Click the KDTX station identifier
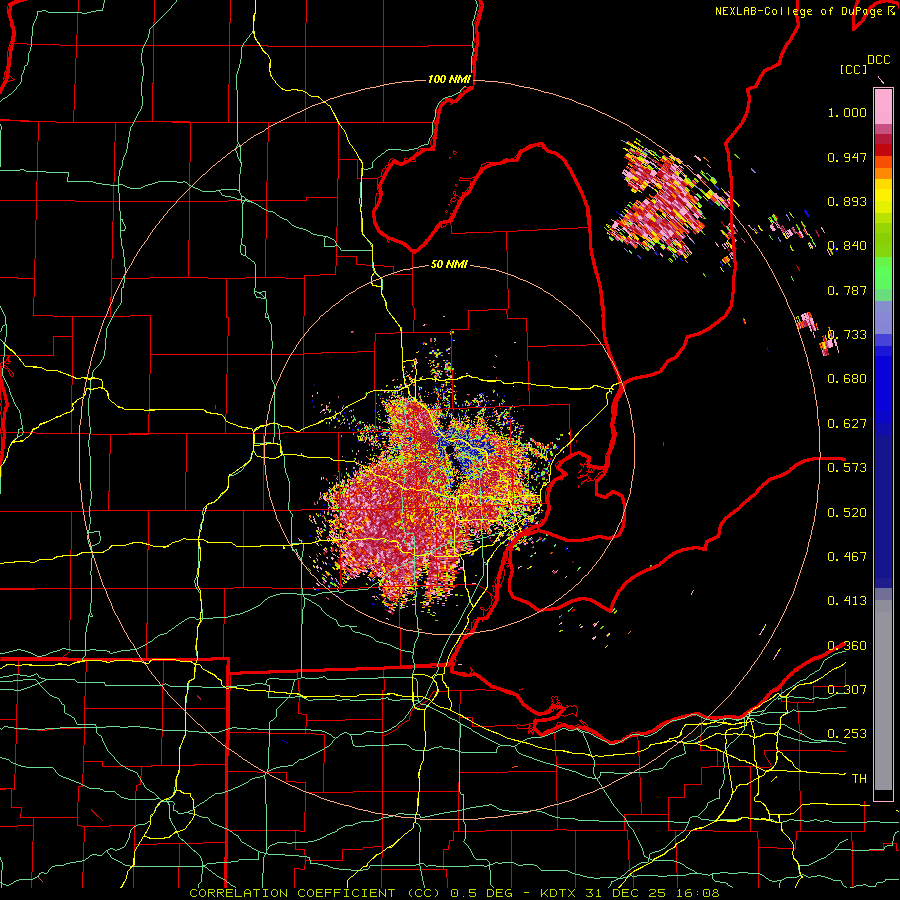 pos(560,893)
